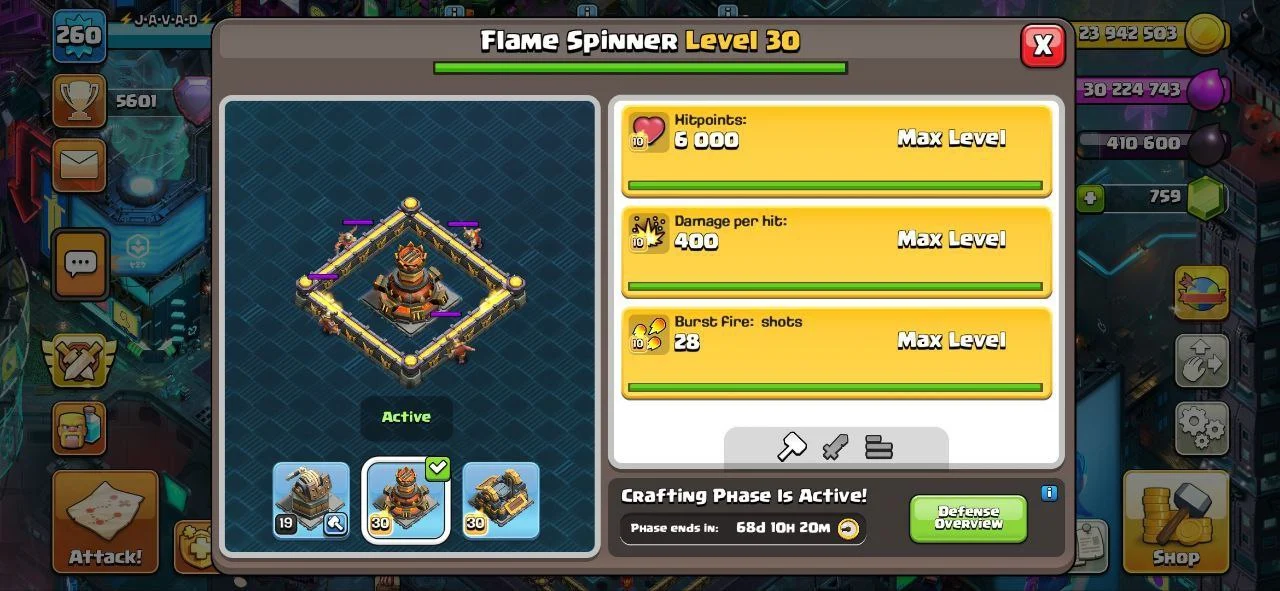Tap the blue info icon
The image size is (1280, 591).
pyautogui.click(x=1048, y=493)
